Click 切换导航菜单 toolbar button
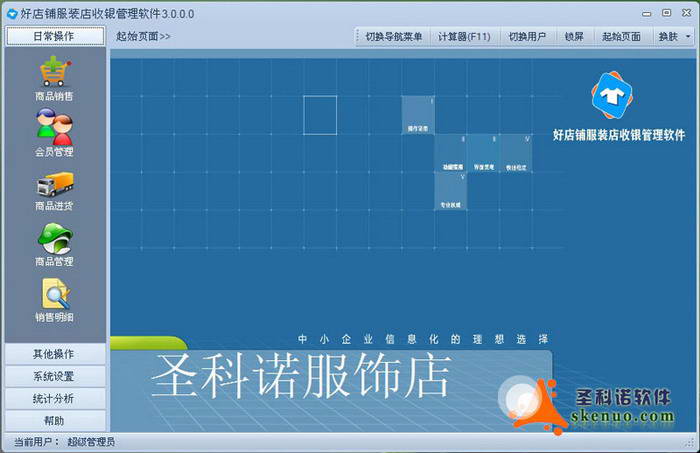 click(x=393, y=36)
